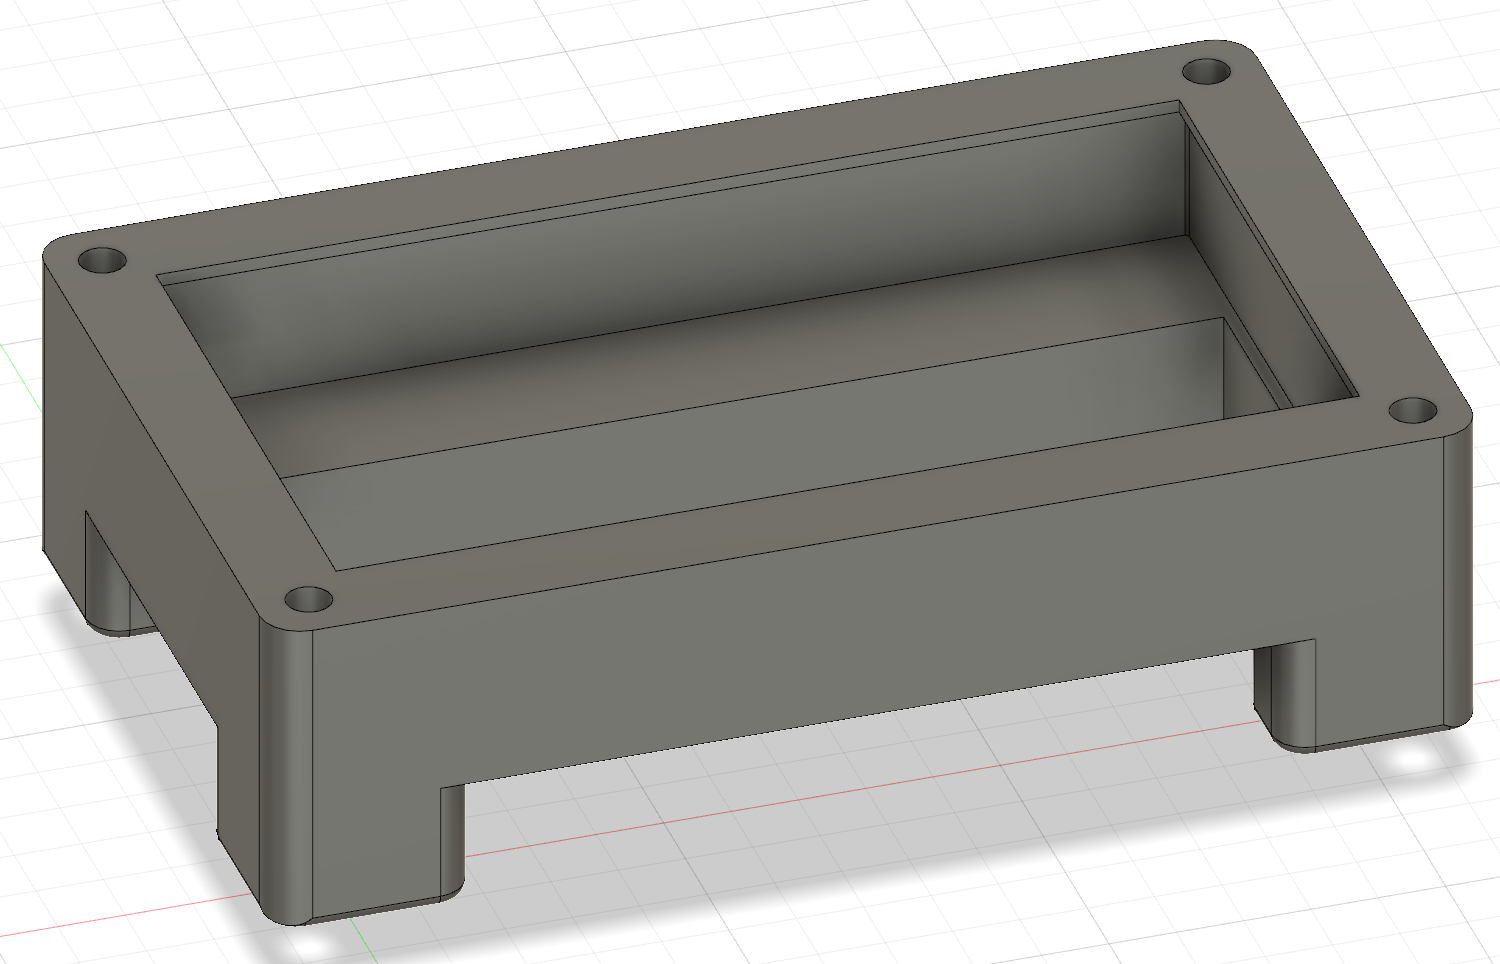Select the screw hole at the left rear corner

point(102,262)
